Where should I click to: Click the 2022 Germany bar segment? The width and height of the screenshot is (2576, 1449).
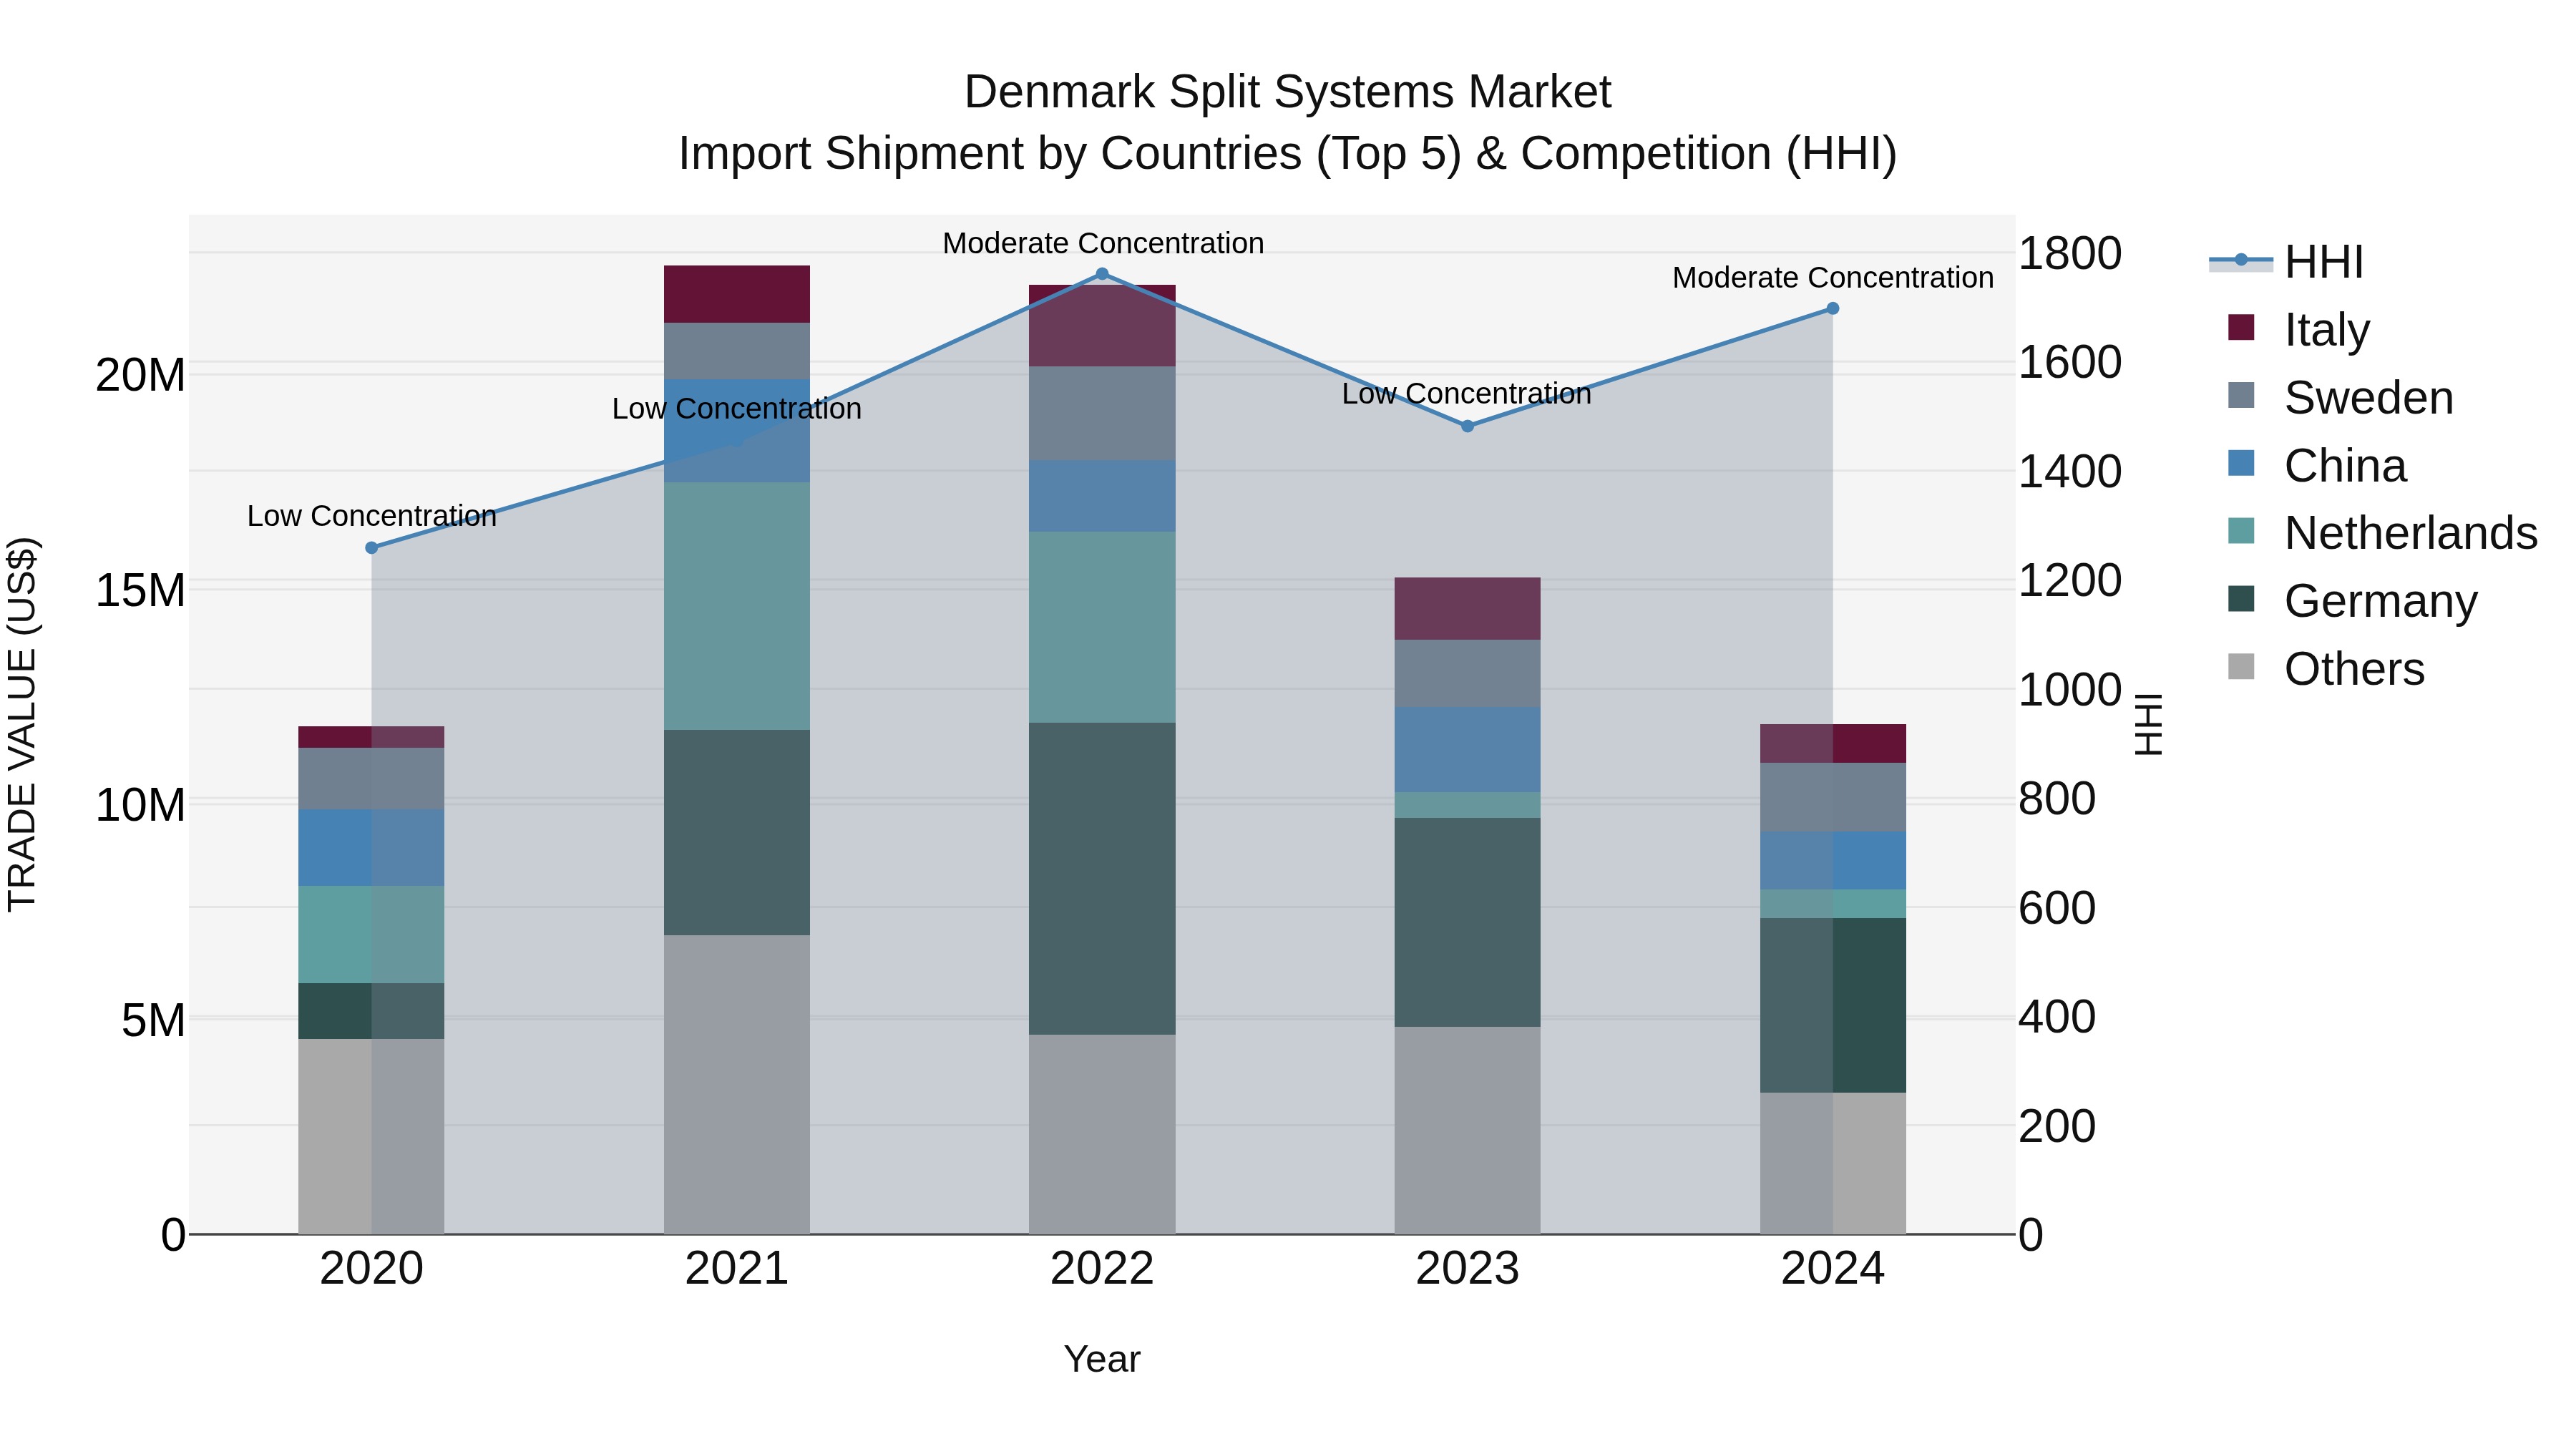click(1102, 878)
